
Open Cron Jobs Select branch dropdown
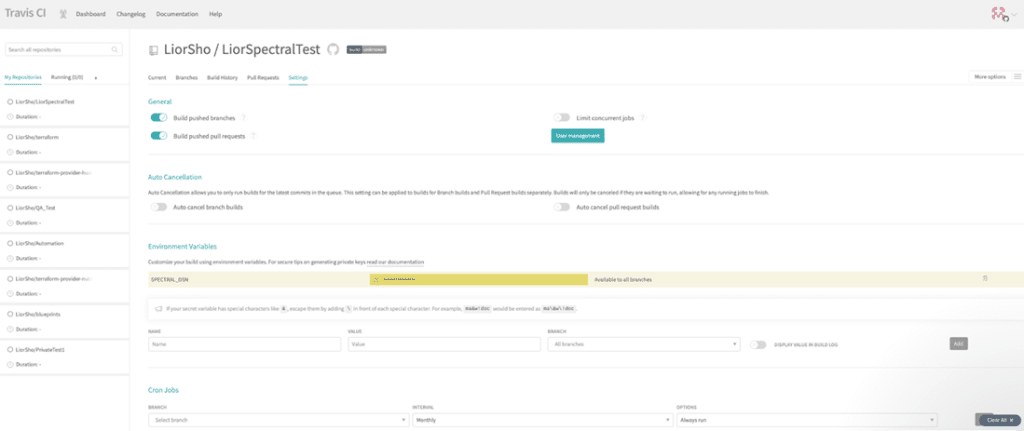point(279,420)
